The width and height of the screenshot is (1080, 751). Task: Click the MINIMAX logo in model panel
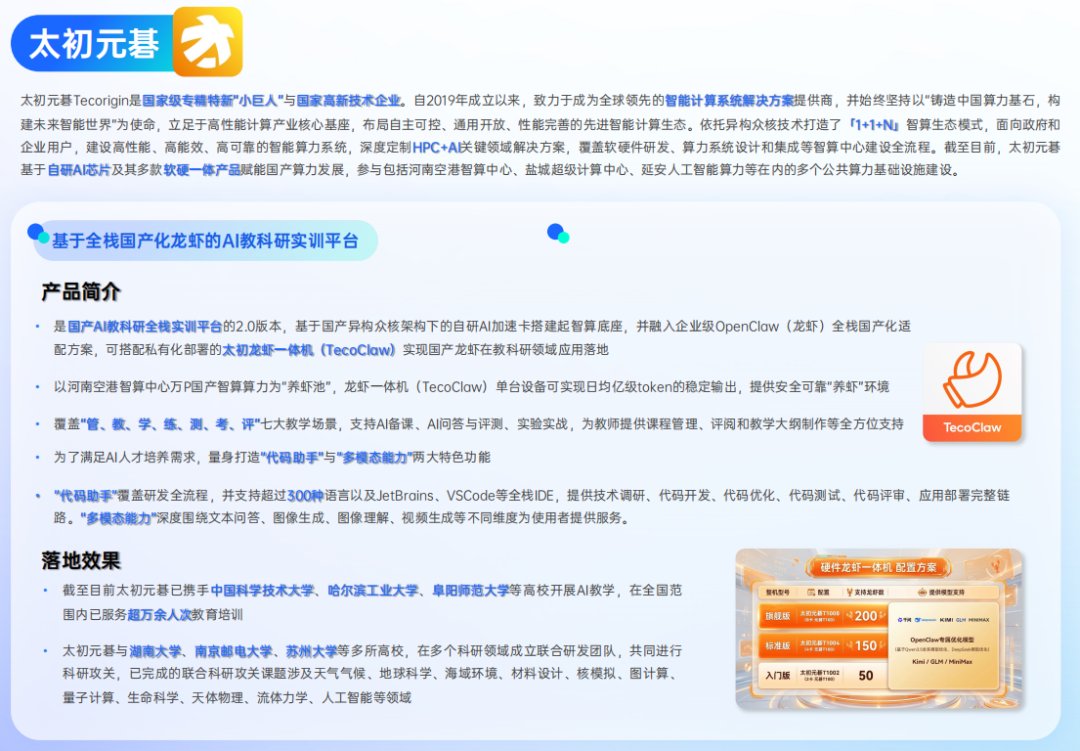[979, 620]
